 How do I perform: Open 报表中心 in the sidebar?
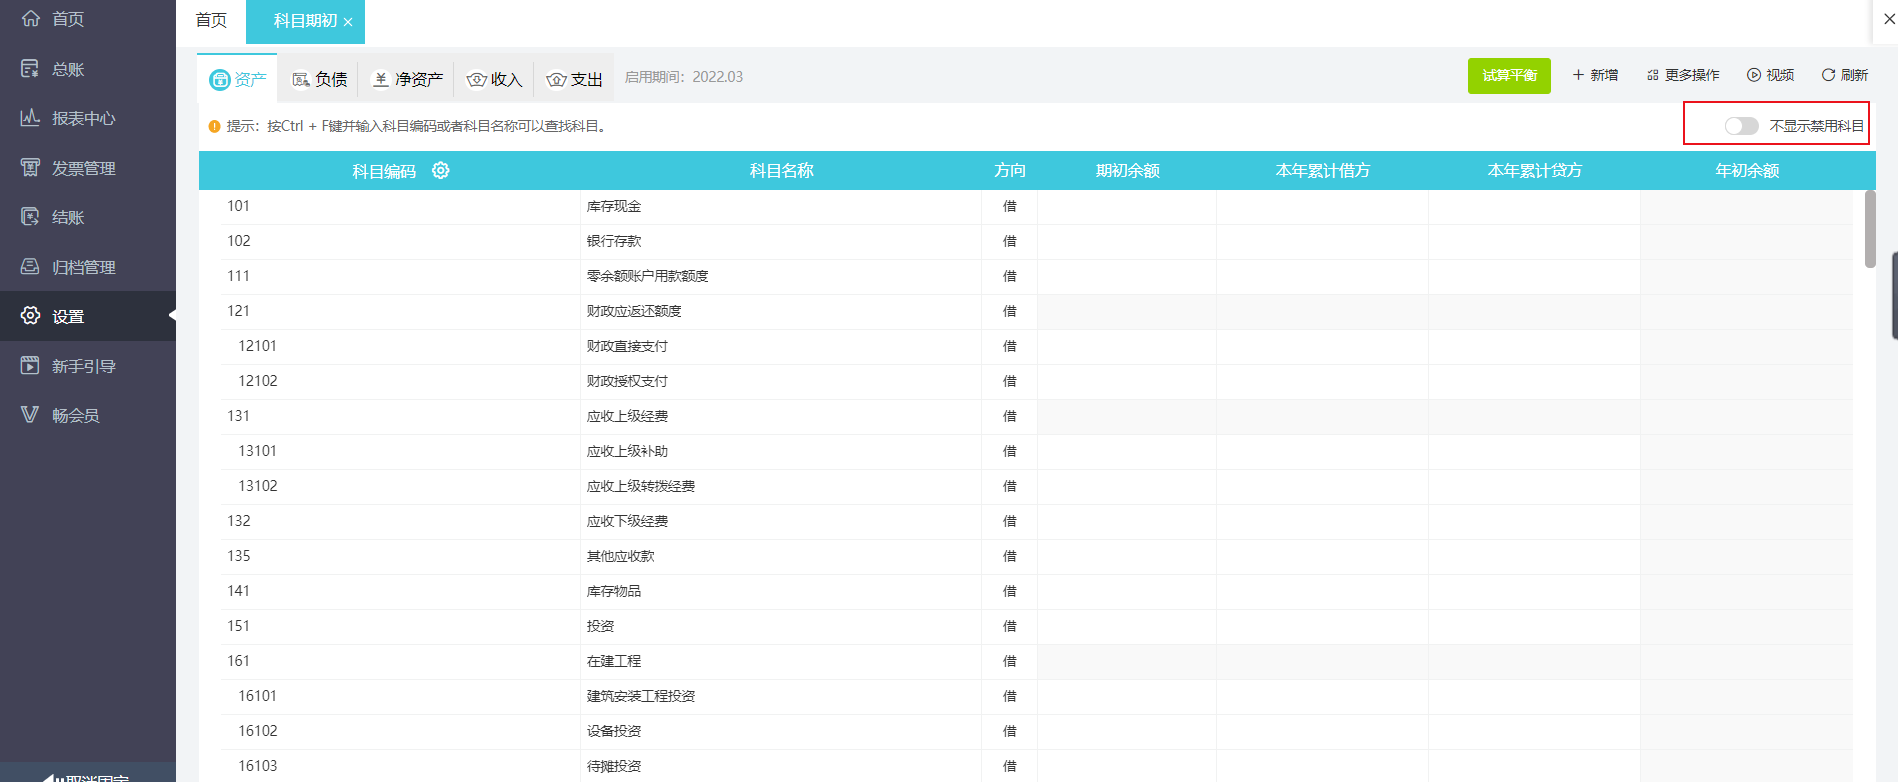click(83, 118)
